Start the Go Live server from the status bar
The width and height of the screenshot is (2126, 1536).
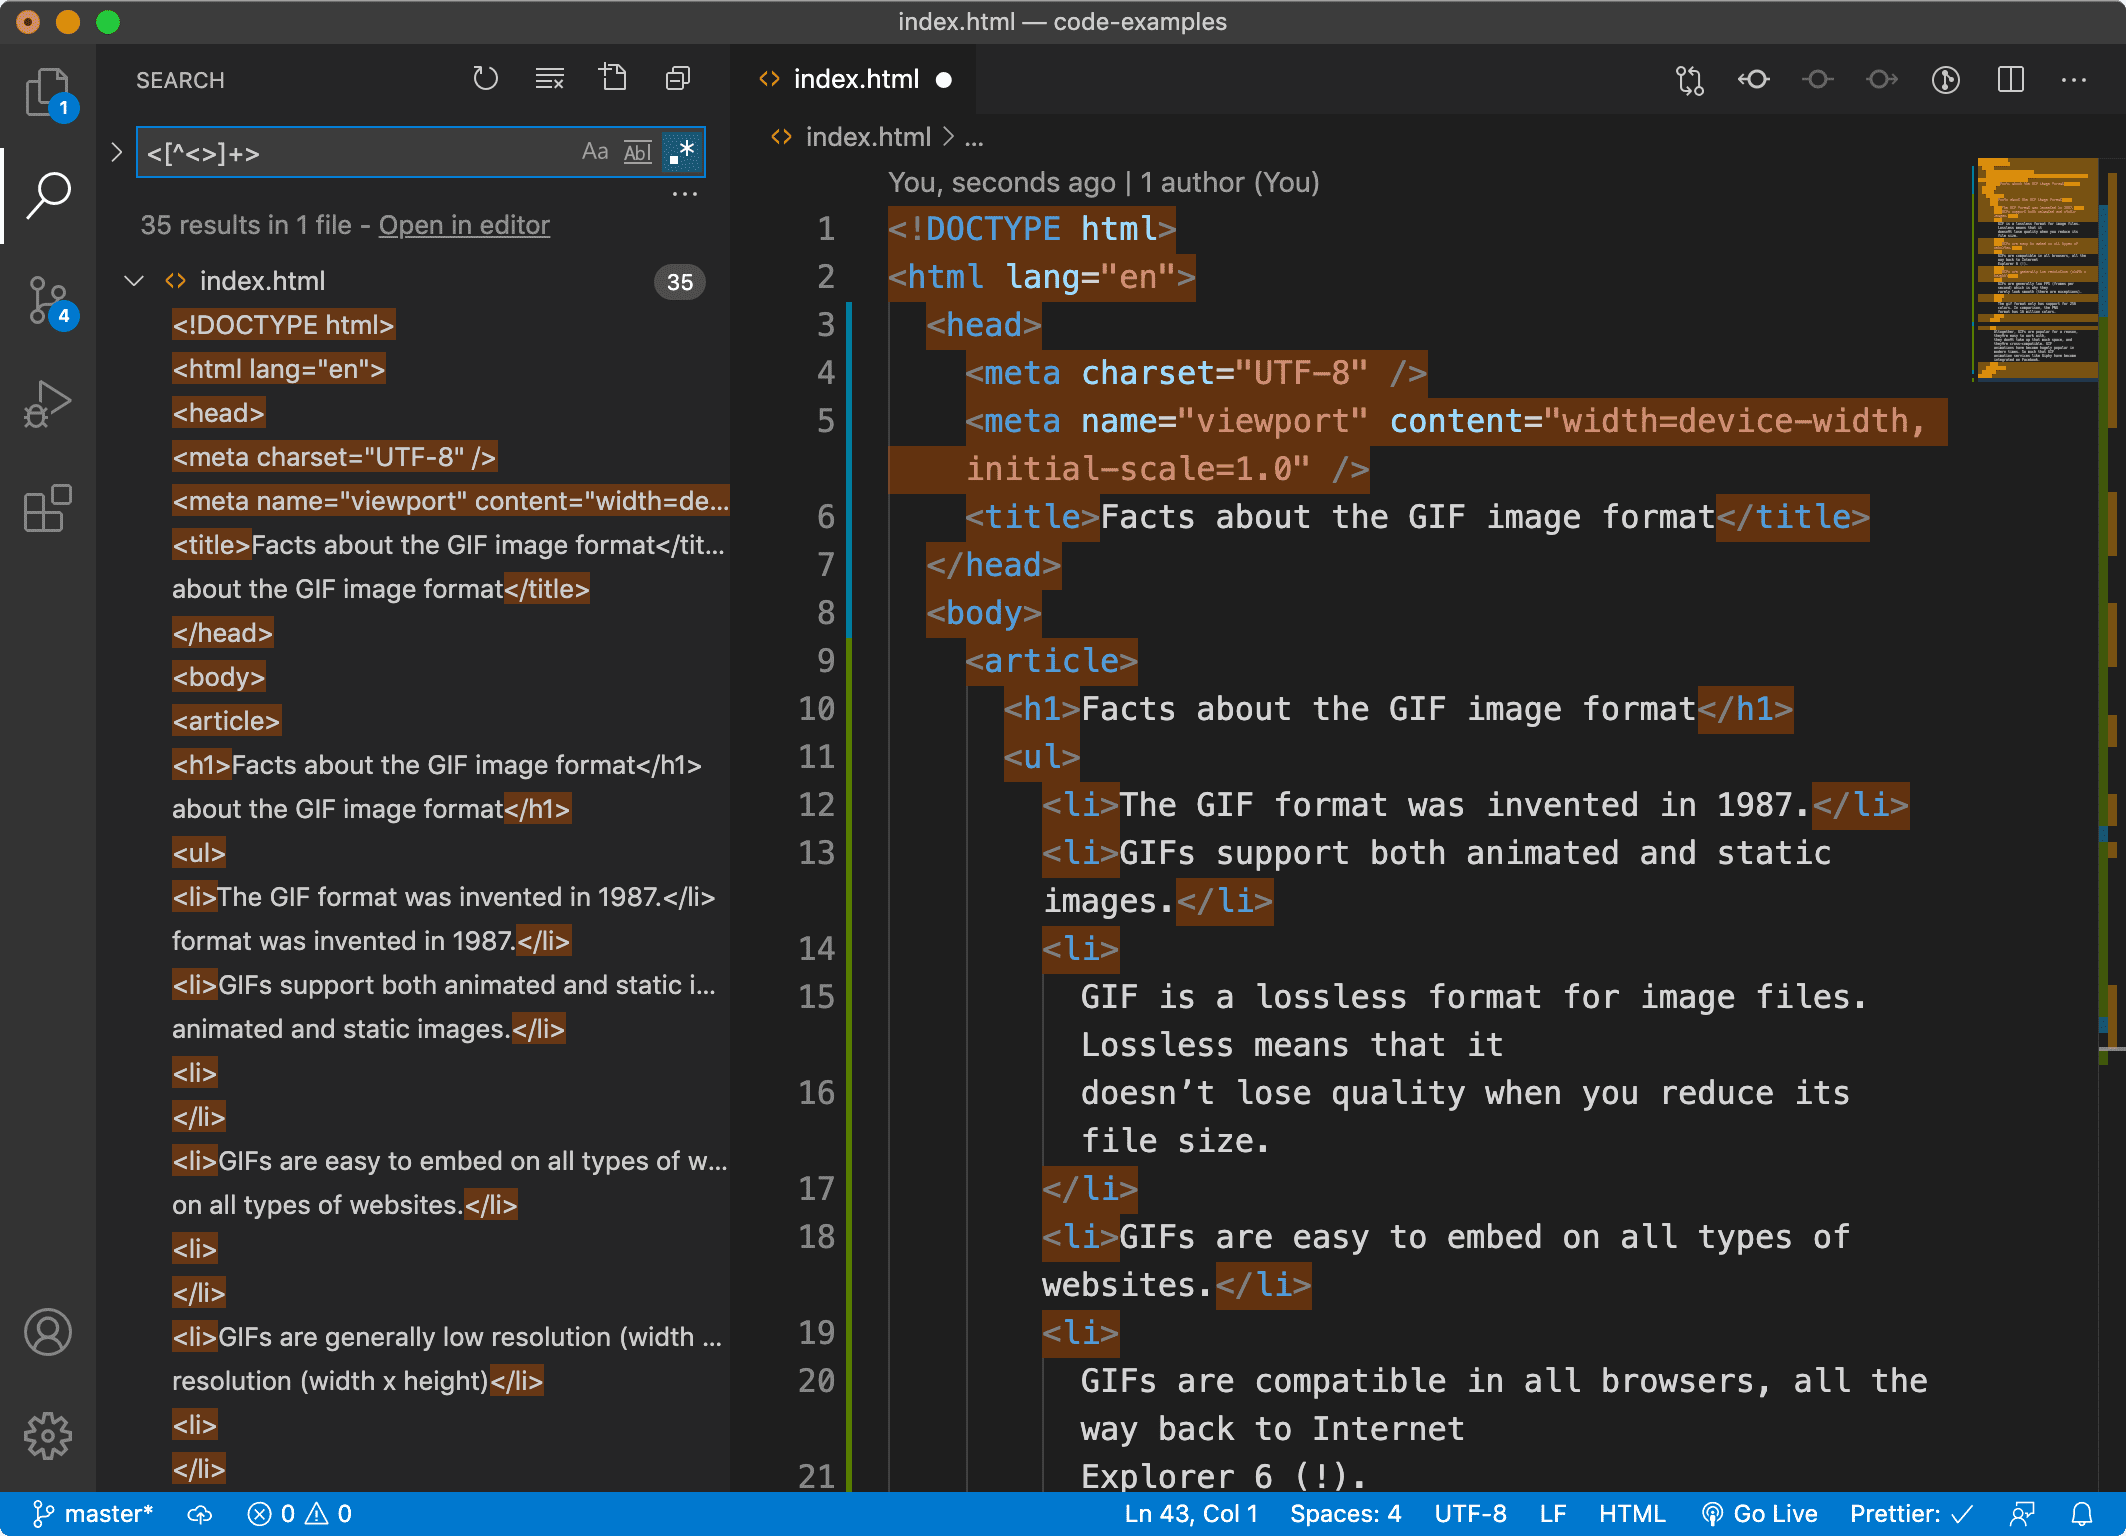(1762, 1513)
